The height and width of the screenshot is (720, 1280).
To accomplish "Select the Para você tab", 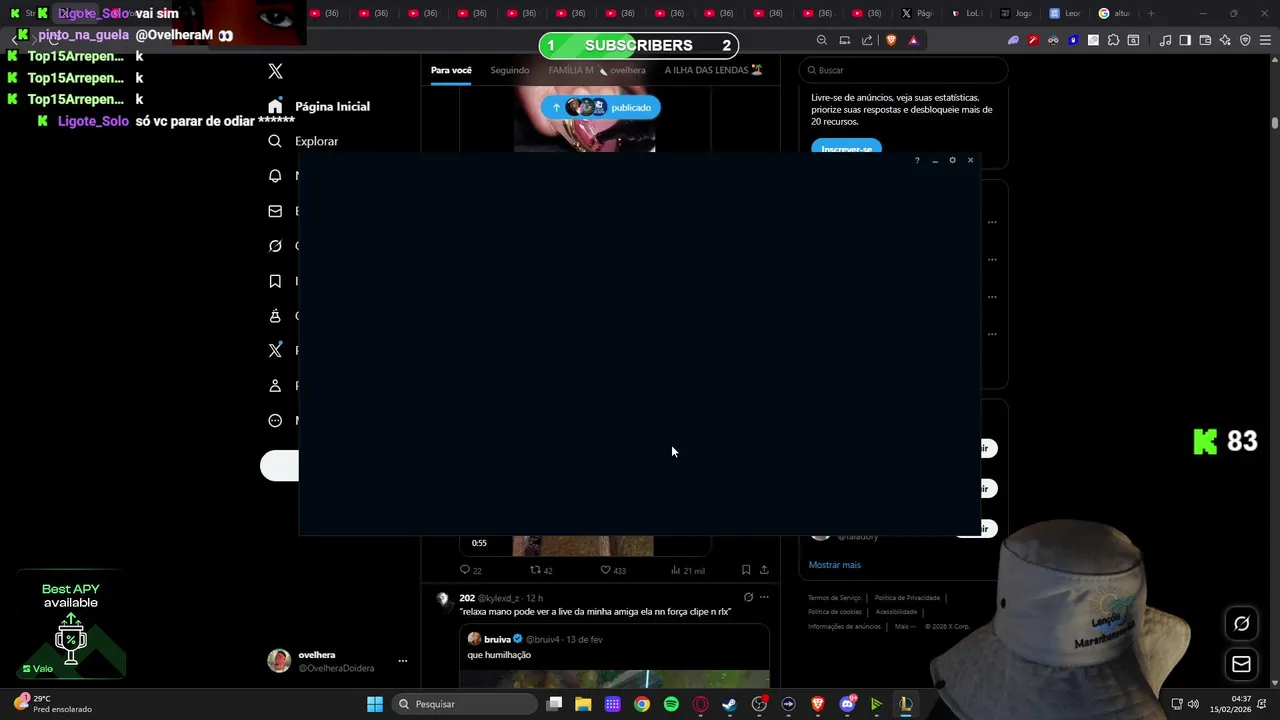I will click(x=451, y=70).
